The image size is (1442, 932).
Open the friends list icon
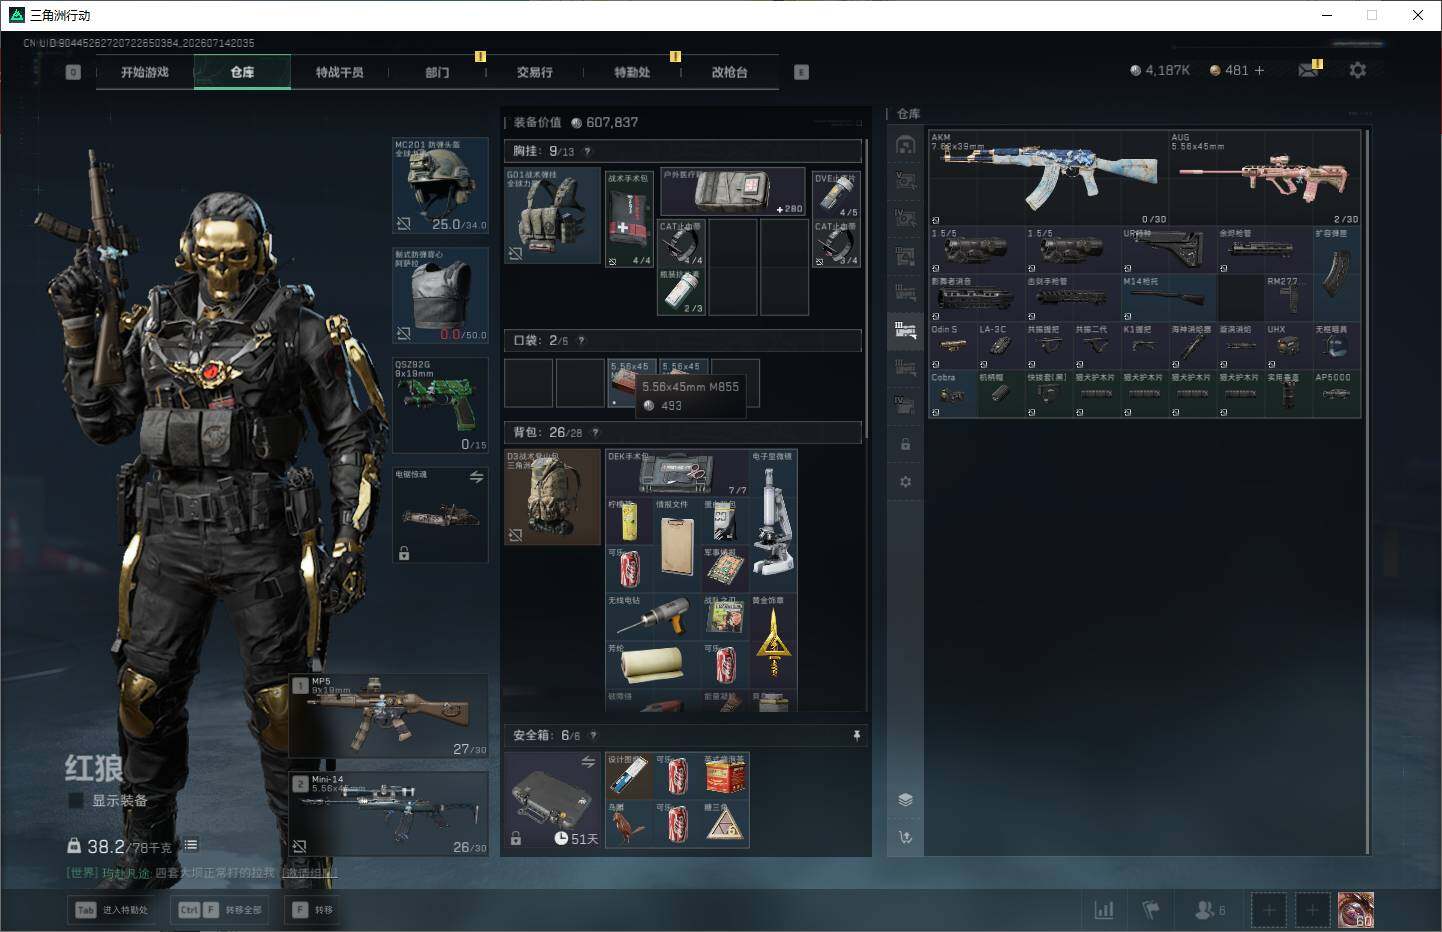(1209, 910)
